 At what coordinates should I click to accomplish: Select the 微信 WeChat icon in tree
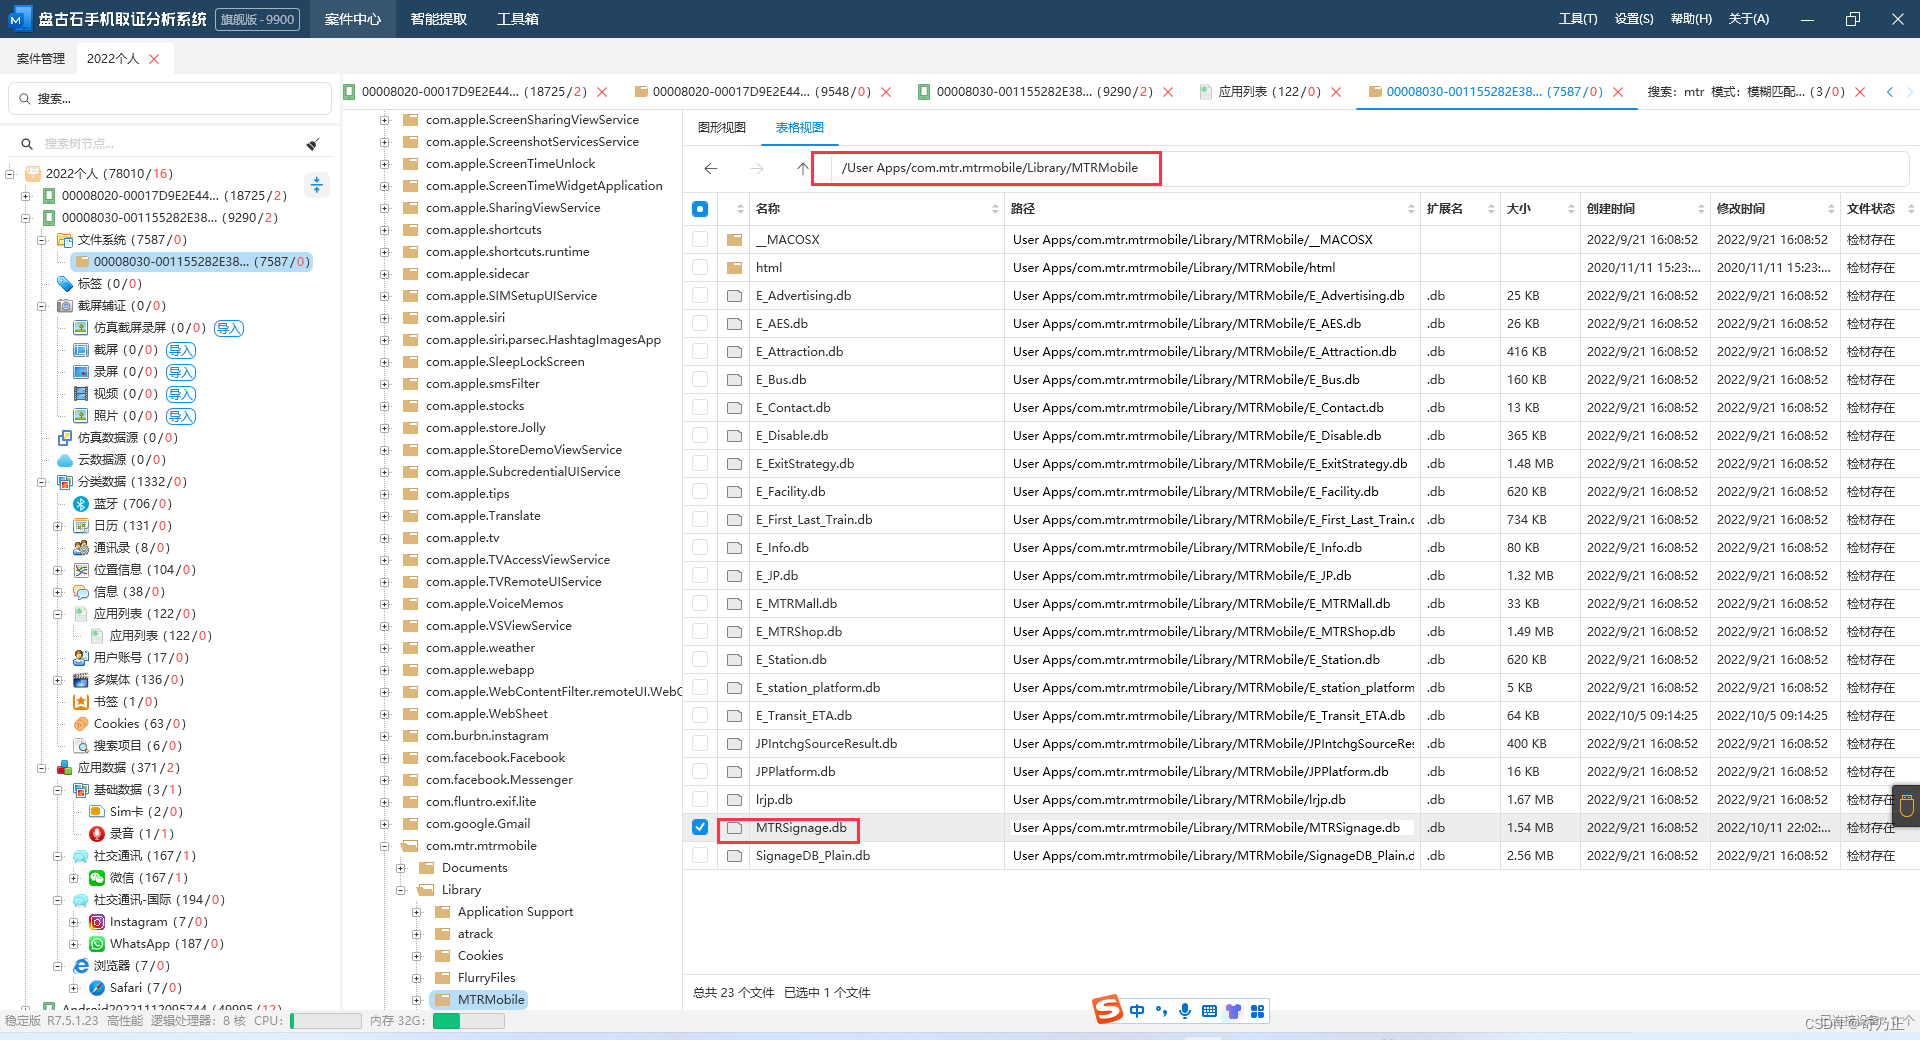(97, 878)
